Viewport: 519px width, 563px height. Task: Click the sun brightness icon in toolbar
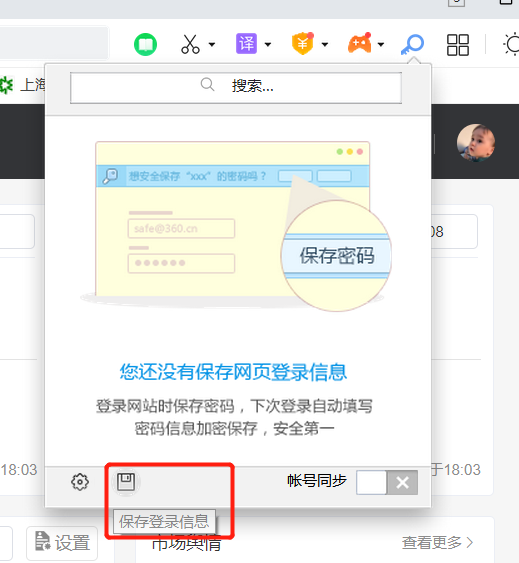(x=511, y=45)
